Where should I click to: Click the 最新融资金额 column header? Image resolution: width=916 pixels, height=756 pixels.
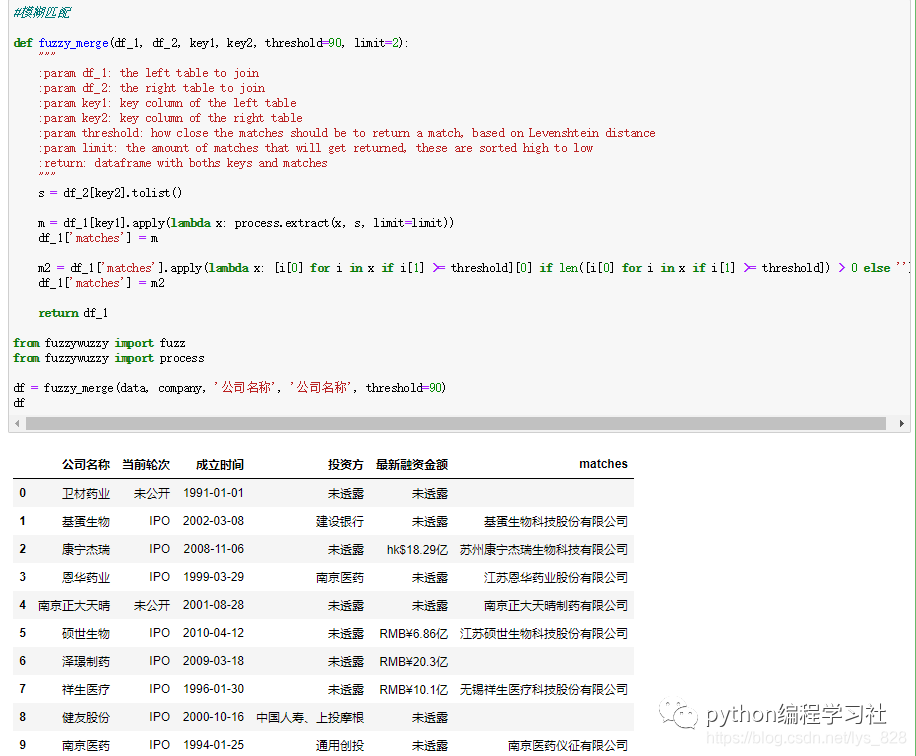[x=412, y=464]
